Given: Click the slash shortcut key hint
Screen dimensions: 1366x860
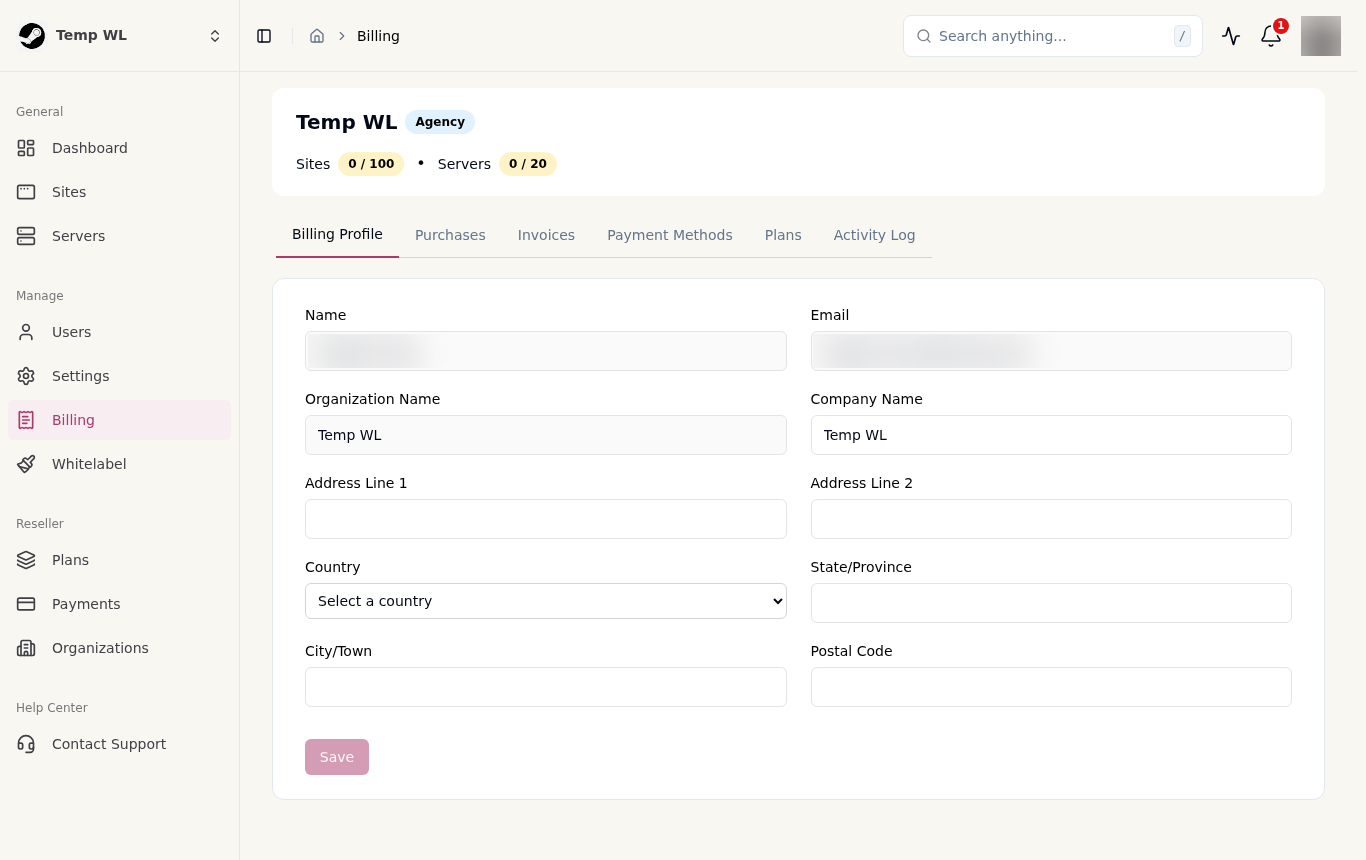Looking at the screenshot, I should pyautogui.click(x=1182, y=36).
